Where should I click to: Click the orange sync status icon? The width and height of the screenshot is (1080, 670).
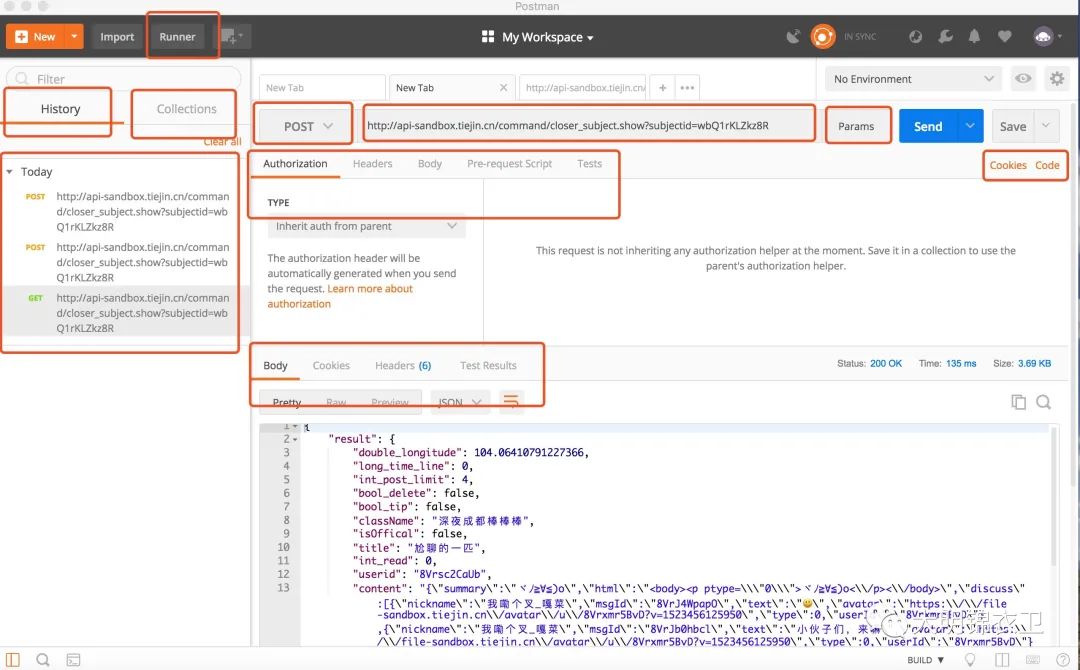[x=822, y=36]
